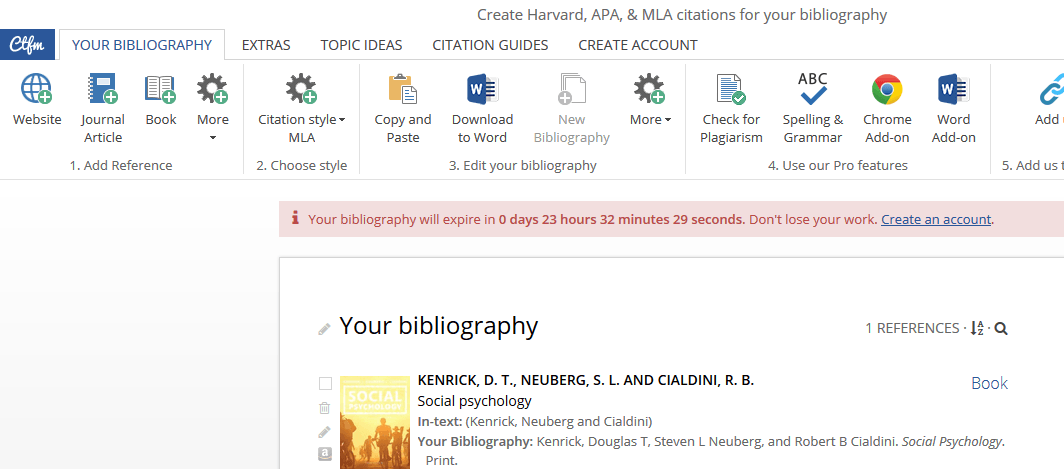1064x469 pixels.
Task: Switch to the Extras tab
Action: 266,45
